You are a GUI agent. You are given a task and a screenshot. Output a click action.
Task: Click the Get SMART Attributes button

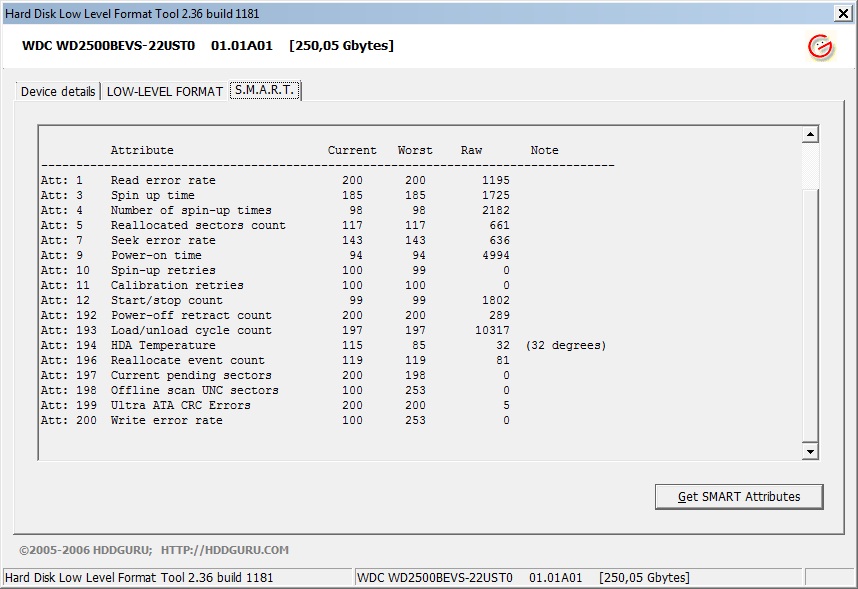click(x=739, y=496)
